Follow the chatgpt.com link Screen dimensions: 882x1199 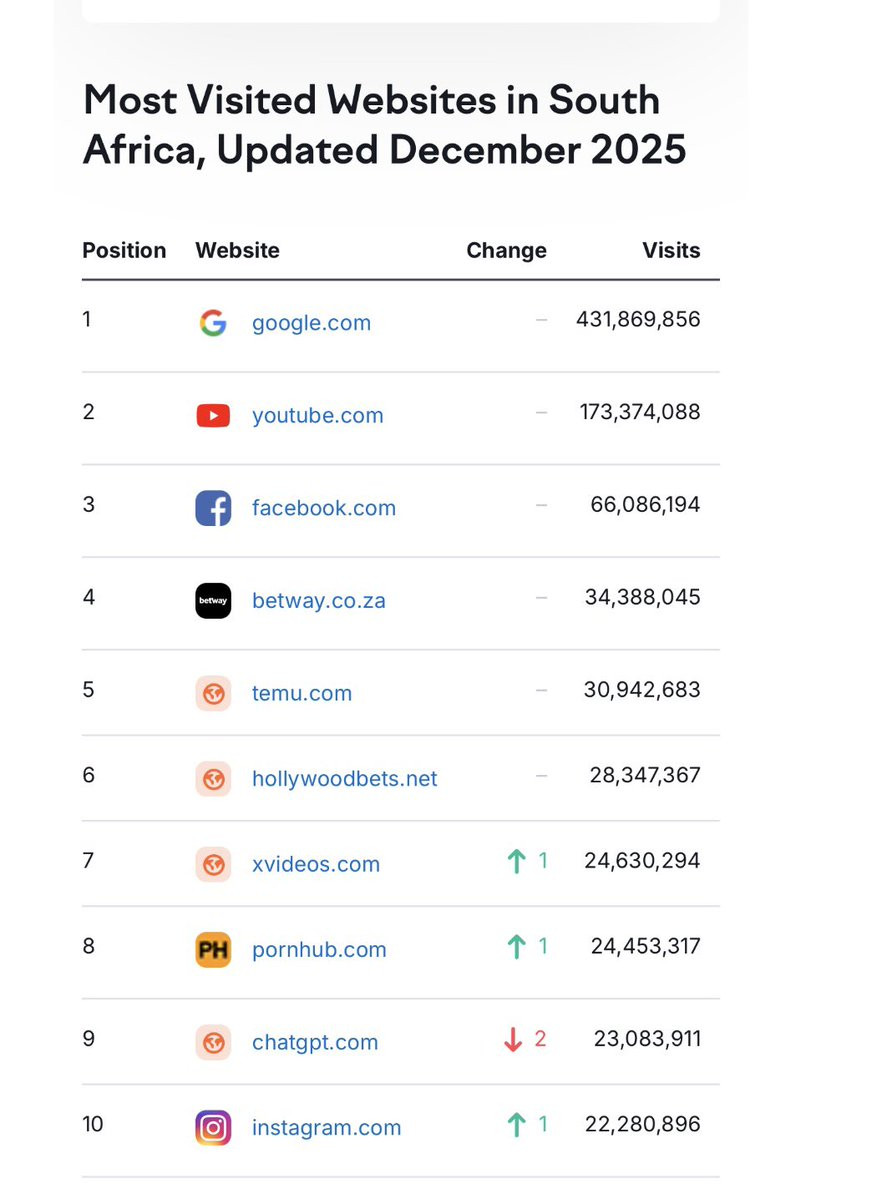tap(315, 1043)
